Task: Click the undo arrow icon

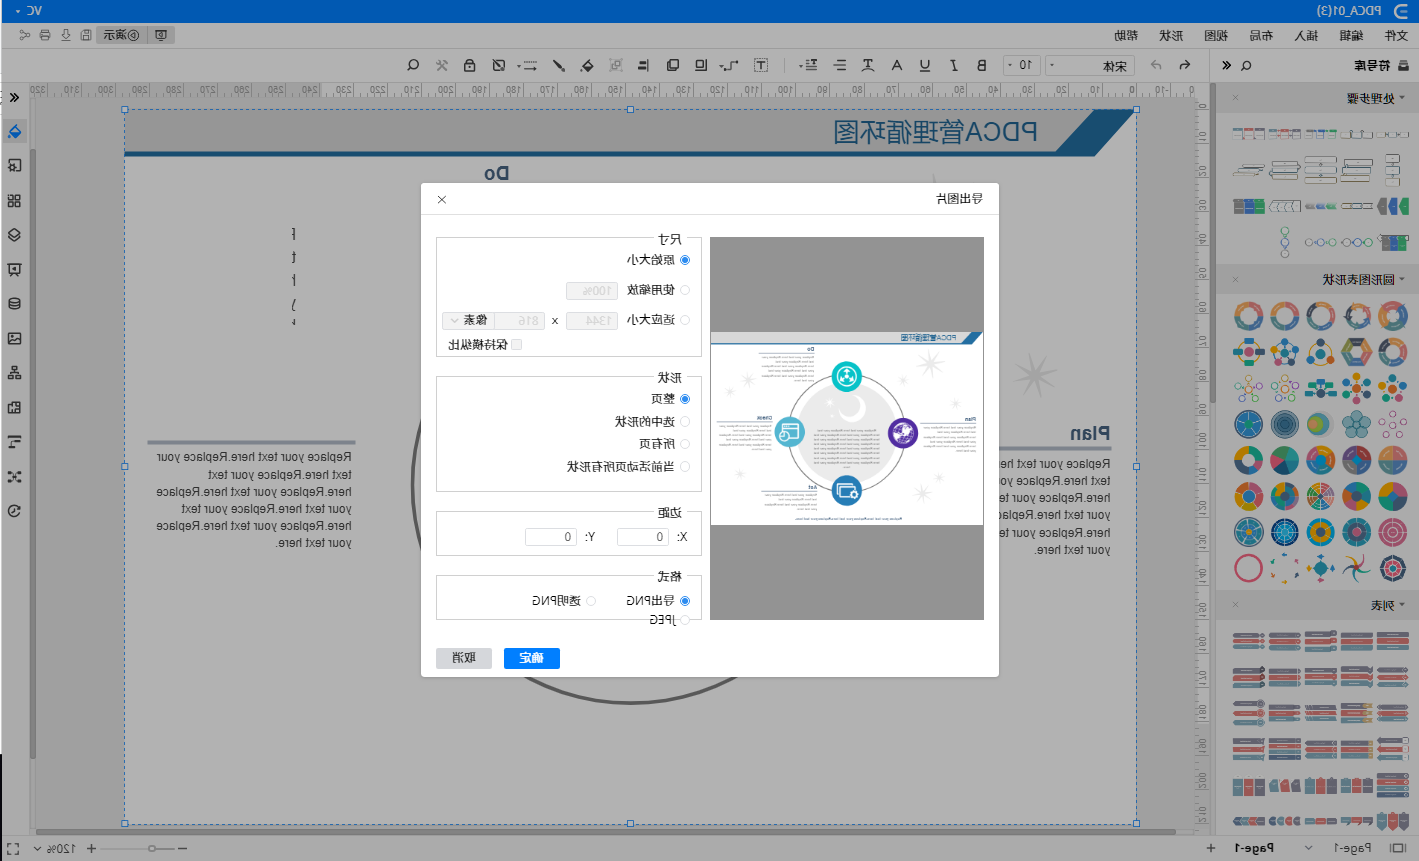Action: [1185, 65]
